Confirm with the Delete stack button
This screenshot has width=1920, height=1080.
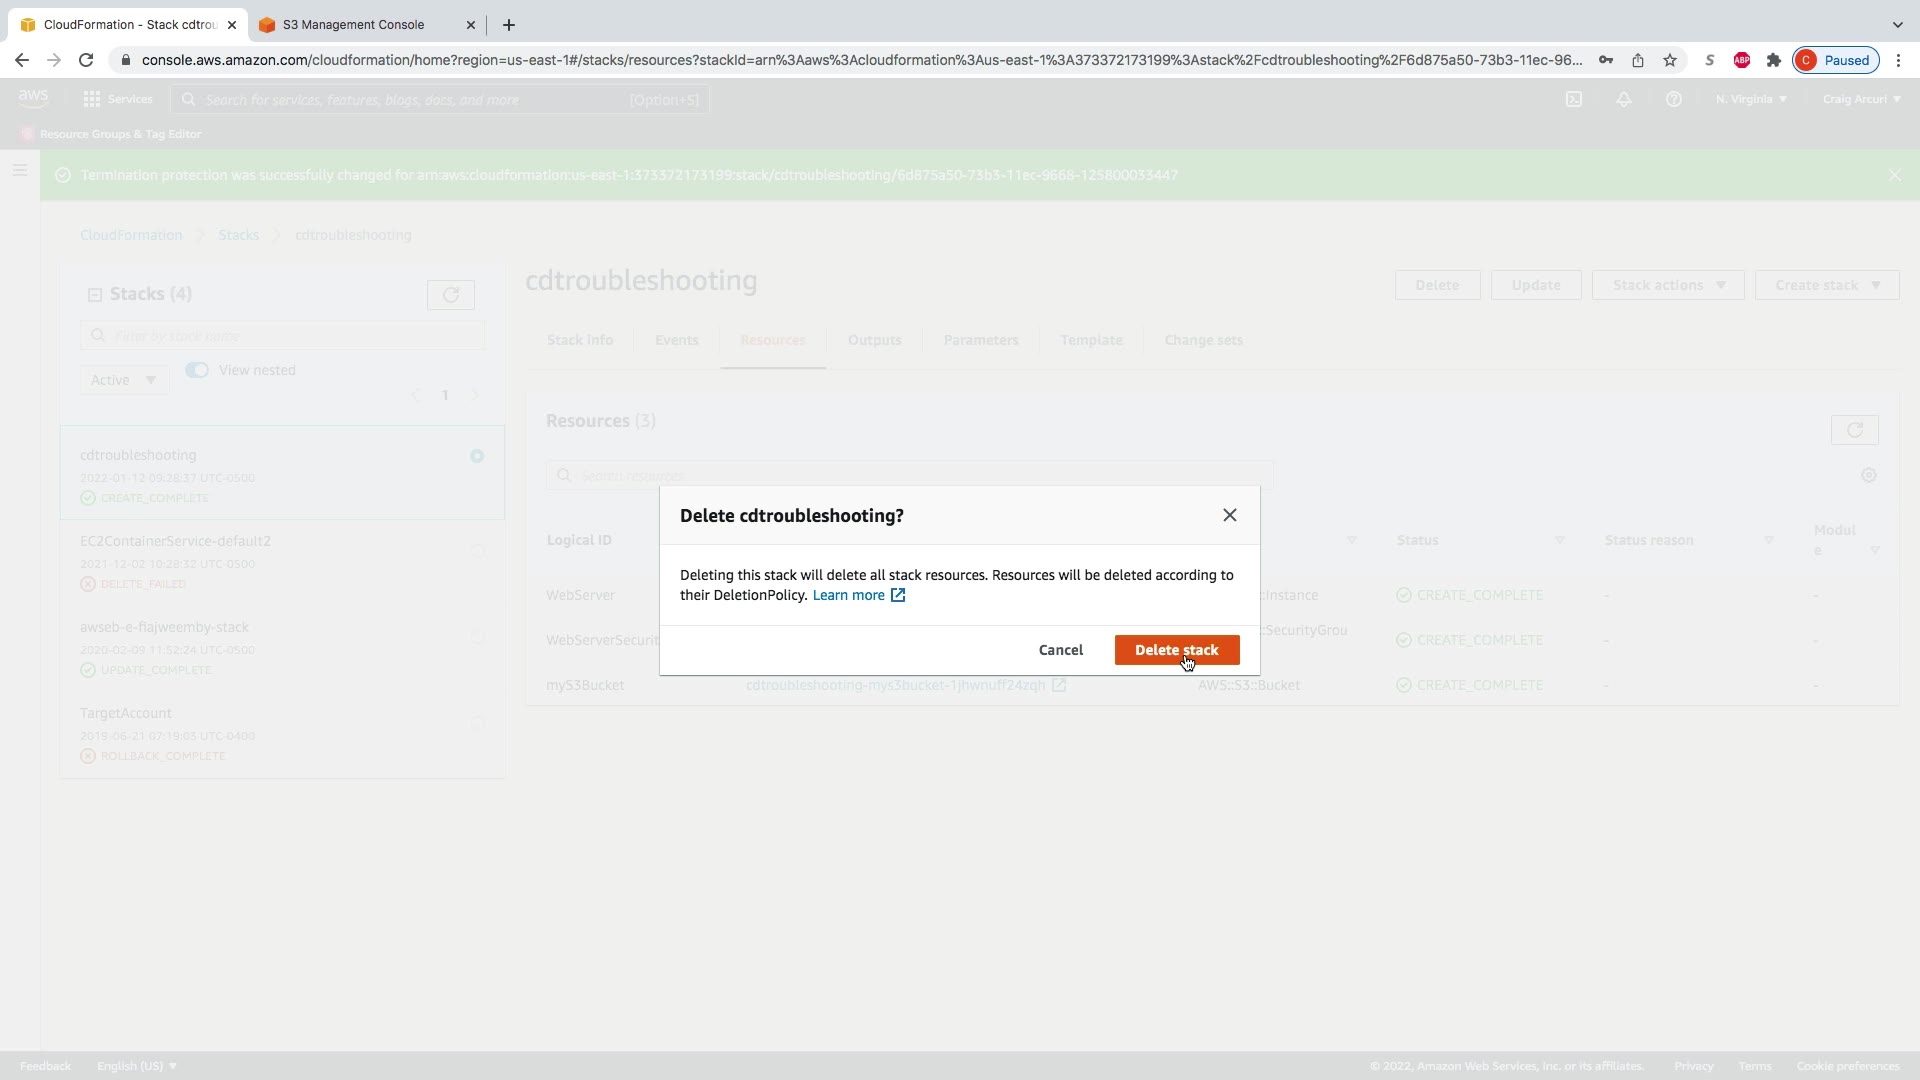tap(1176, 650)
